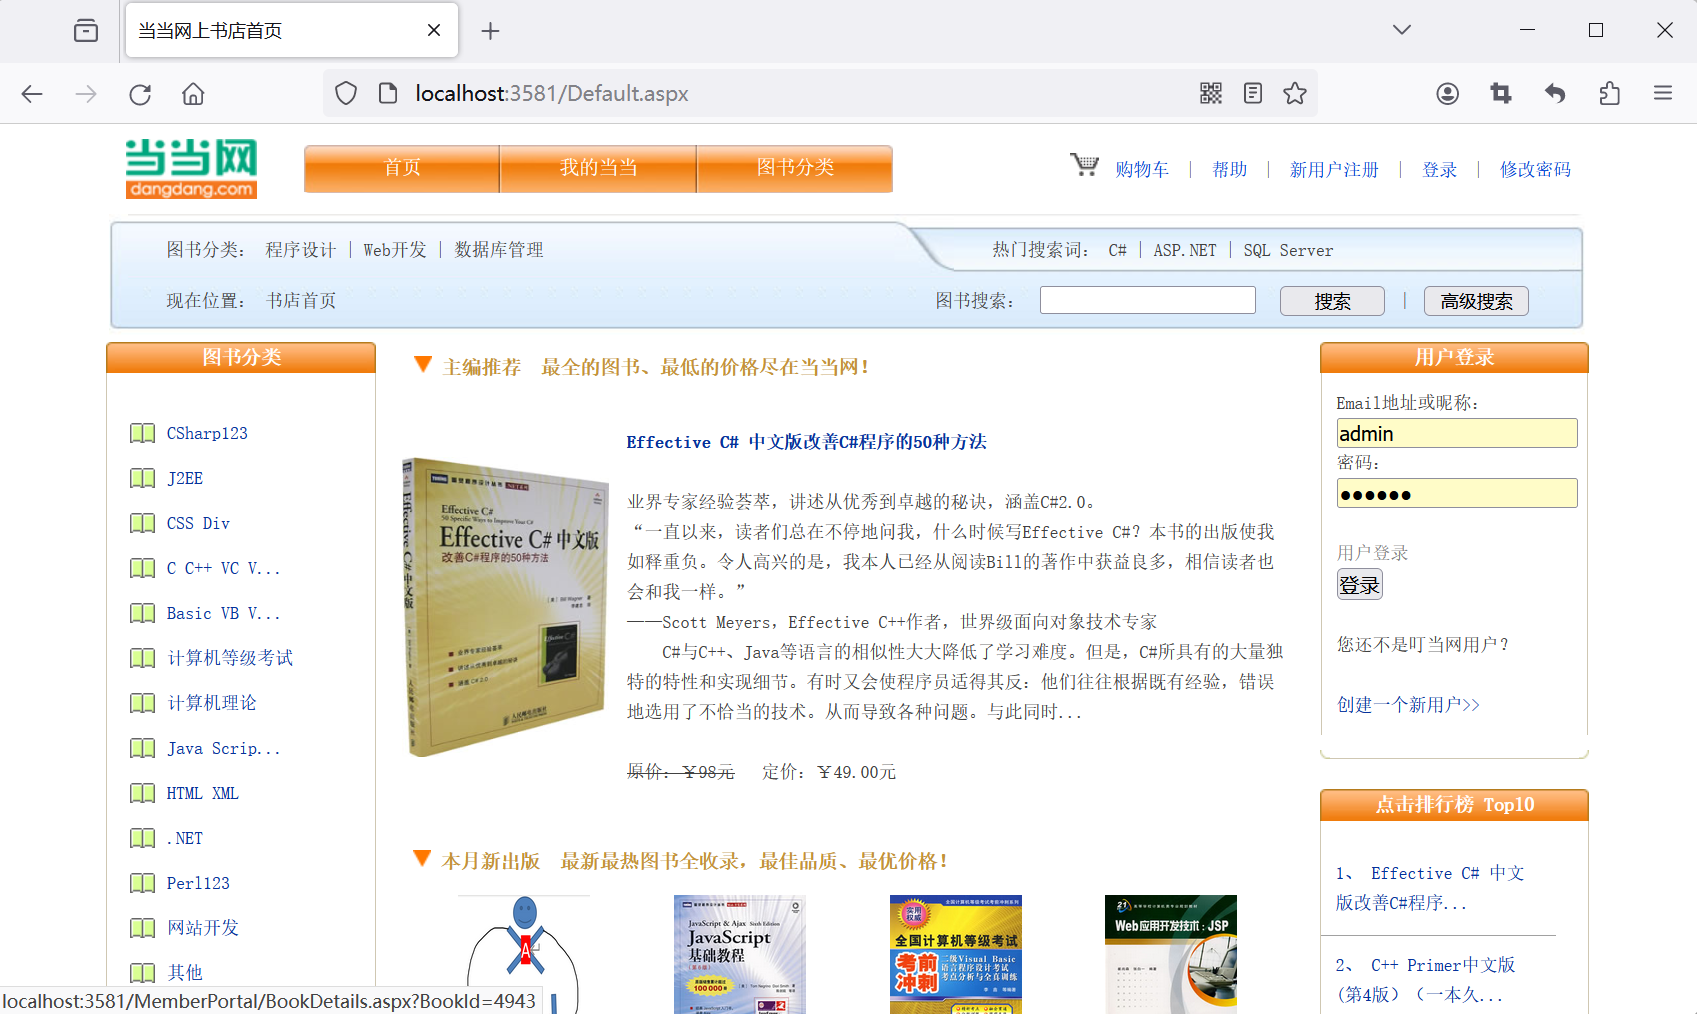1697x1014 pixels.
Task: Open the Firefox hamburger application menu
Action: [x=1663, y=93]
